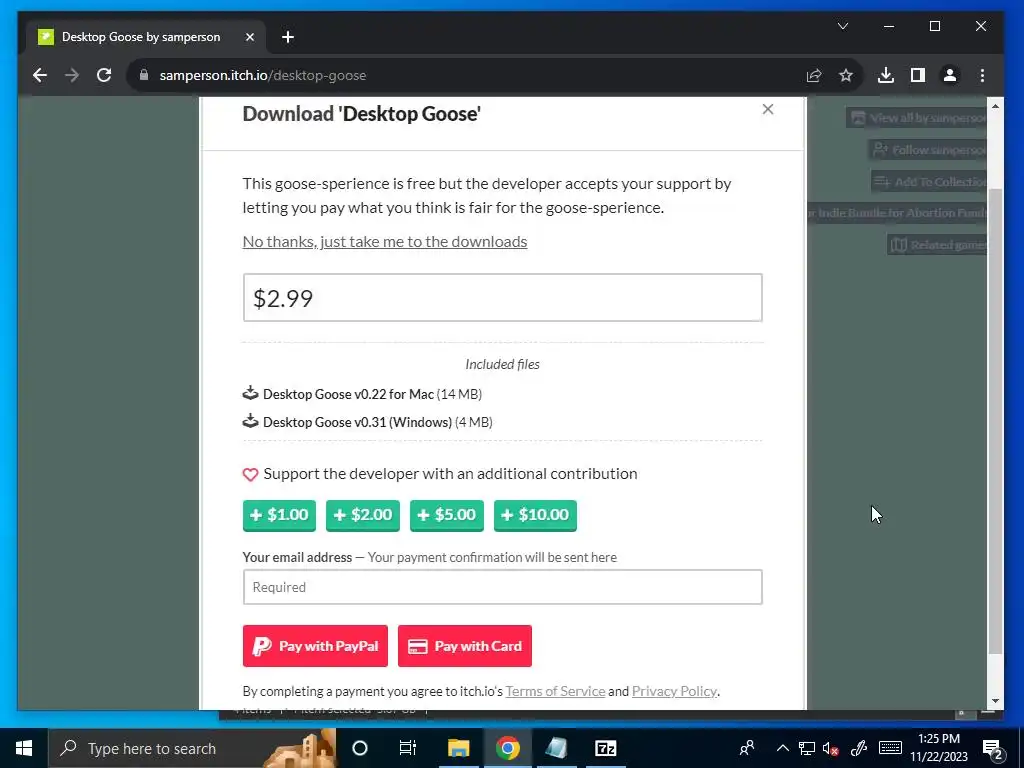Toggle the Chrome side panel icon
This screenshot has height=768, width=1024.
point(918,75)
